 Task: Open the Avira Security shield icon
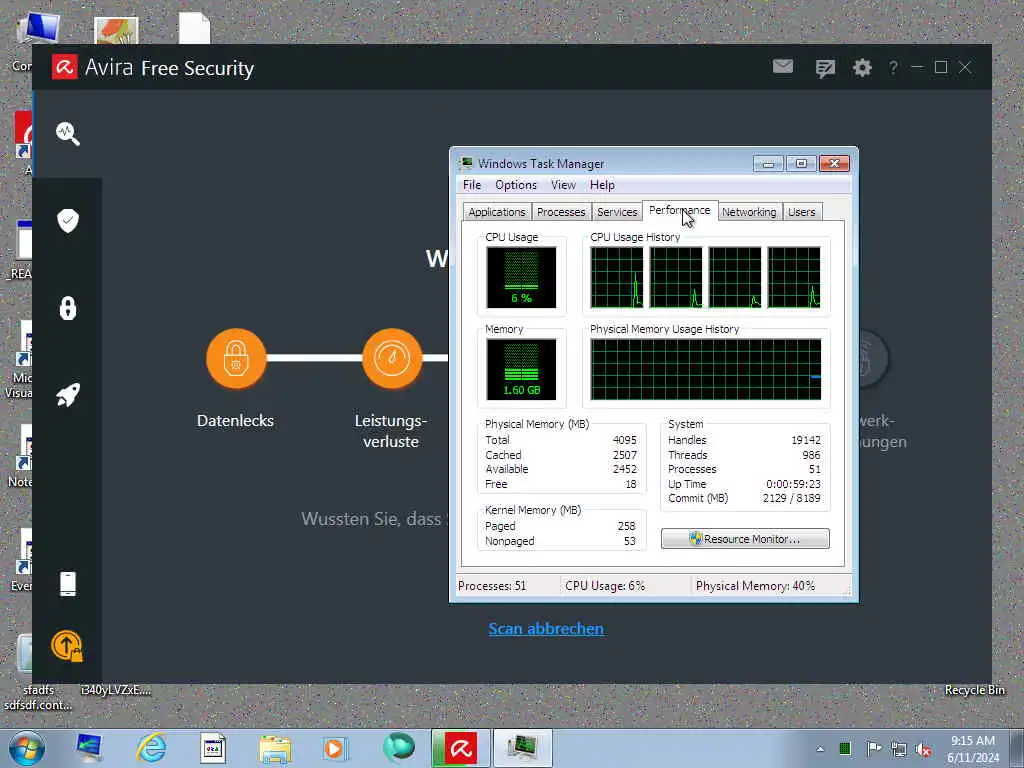(68, 221)
